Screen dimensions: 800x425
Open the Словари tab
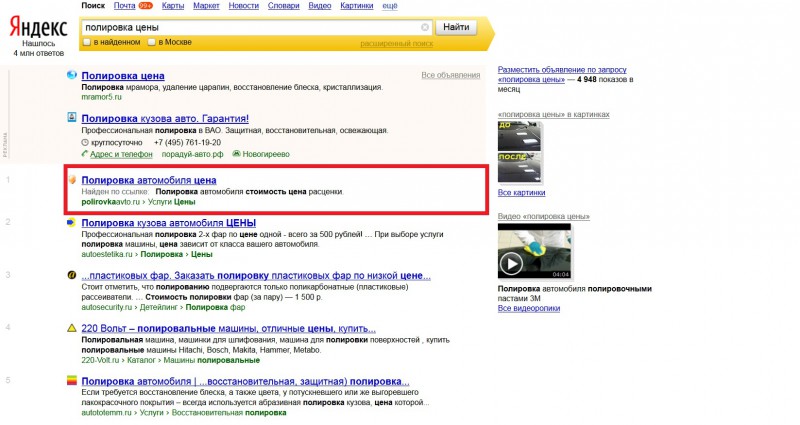click(284, 6)
